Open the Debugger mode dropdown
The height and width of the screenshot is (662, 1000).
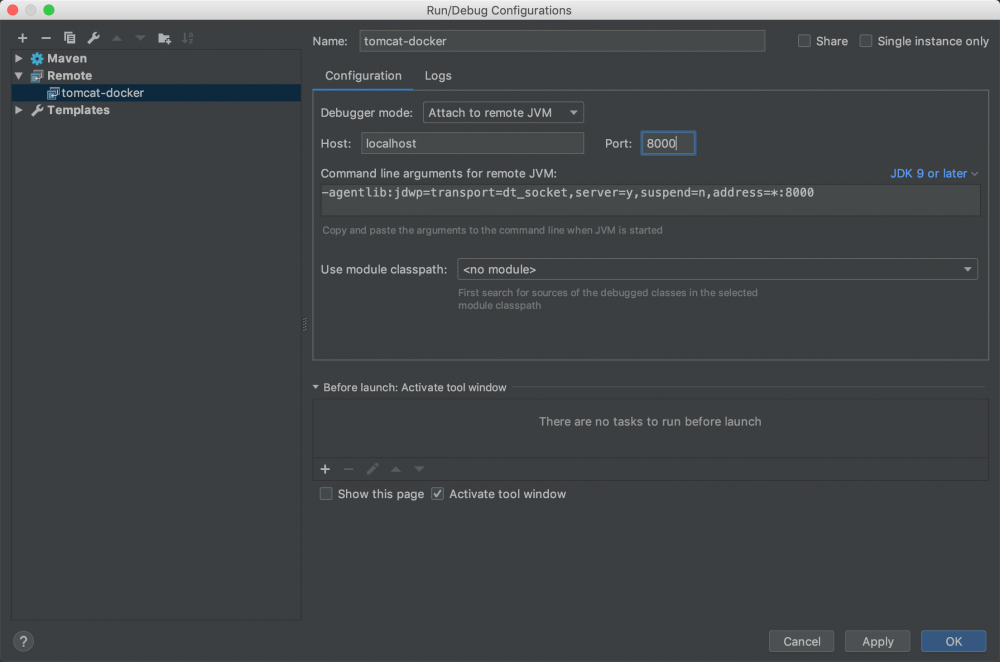pyautogui.click(x=503, y=113)
